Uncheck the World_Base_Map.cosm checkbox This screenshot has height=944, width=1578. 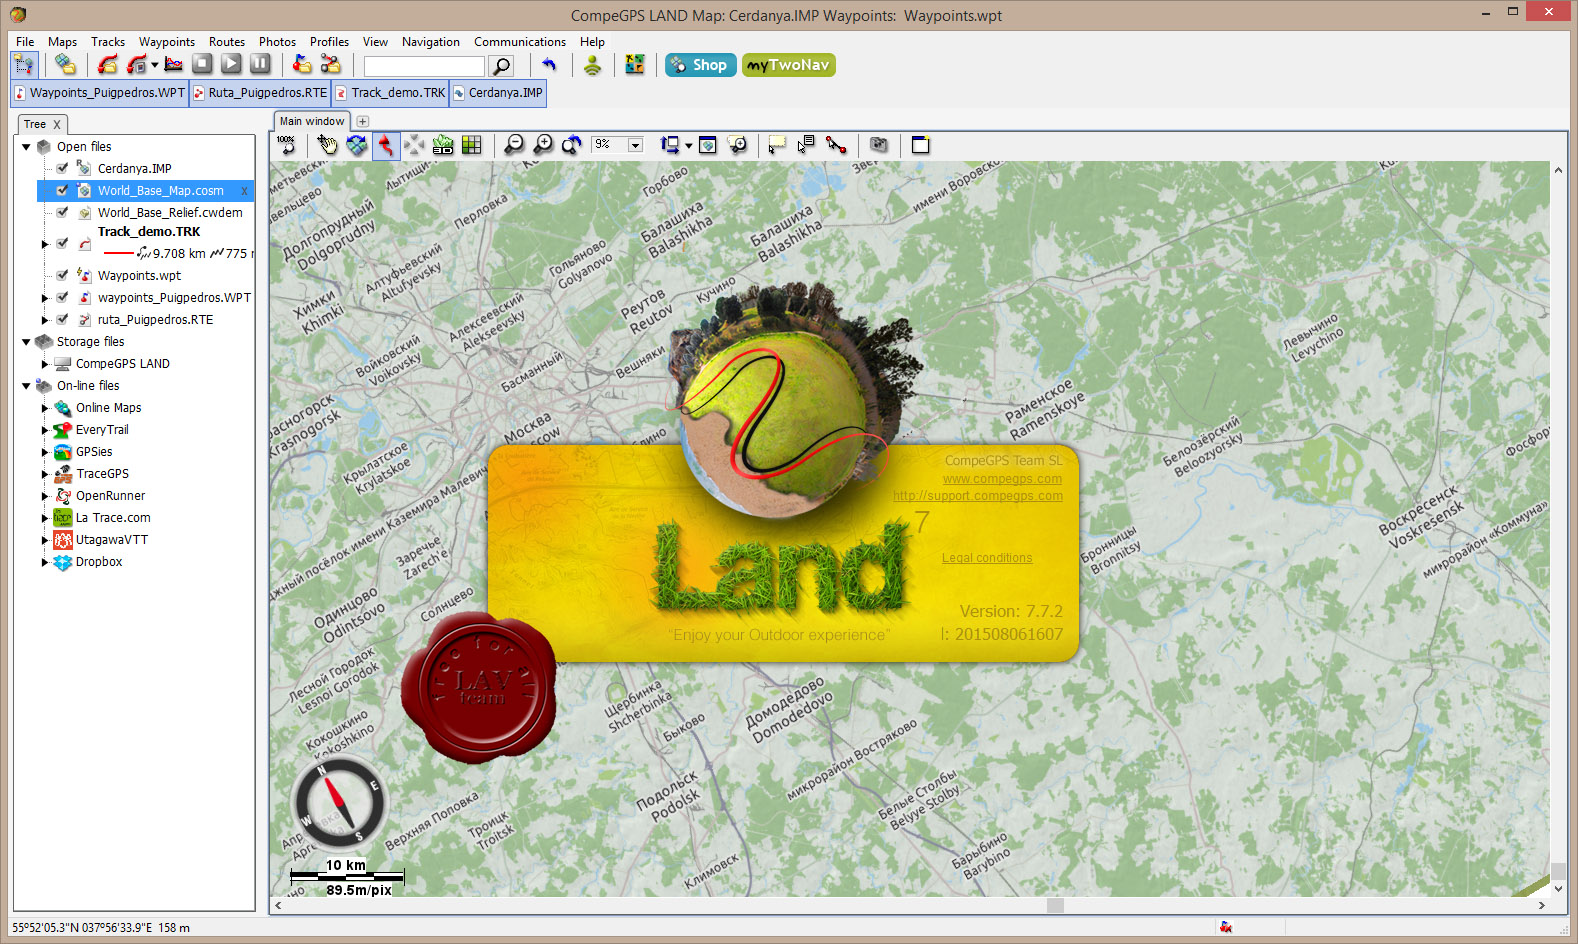62,190
